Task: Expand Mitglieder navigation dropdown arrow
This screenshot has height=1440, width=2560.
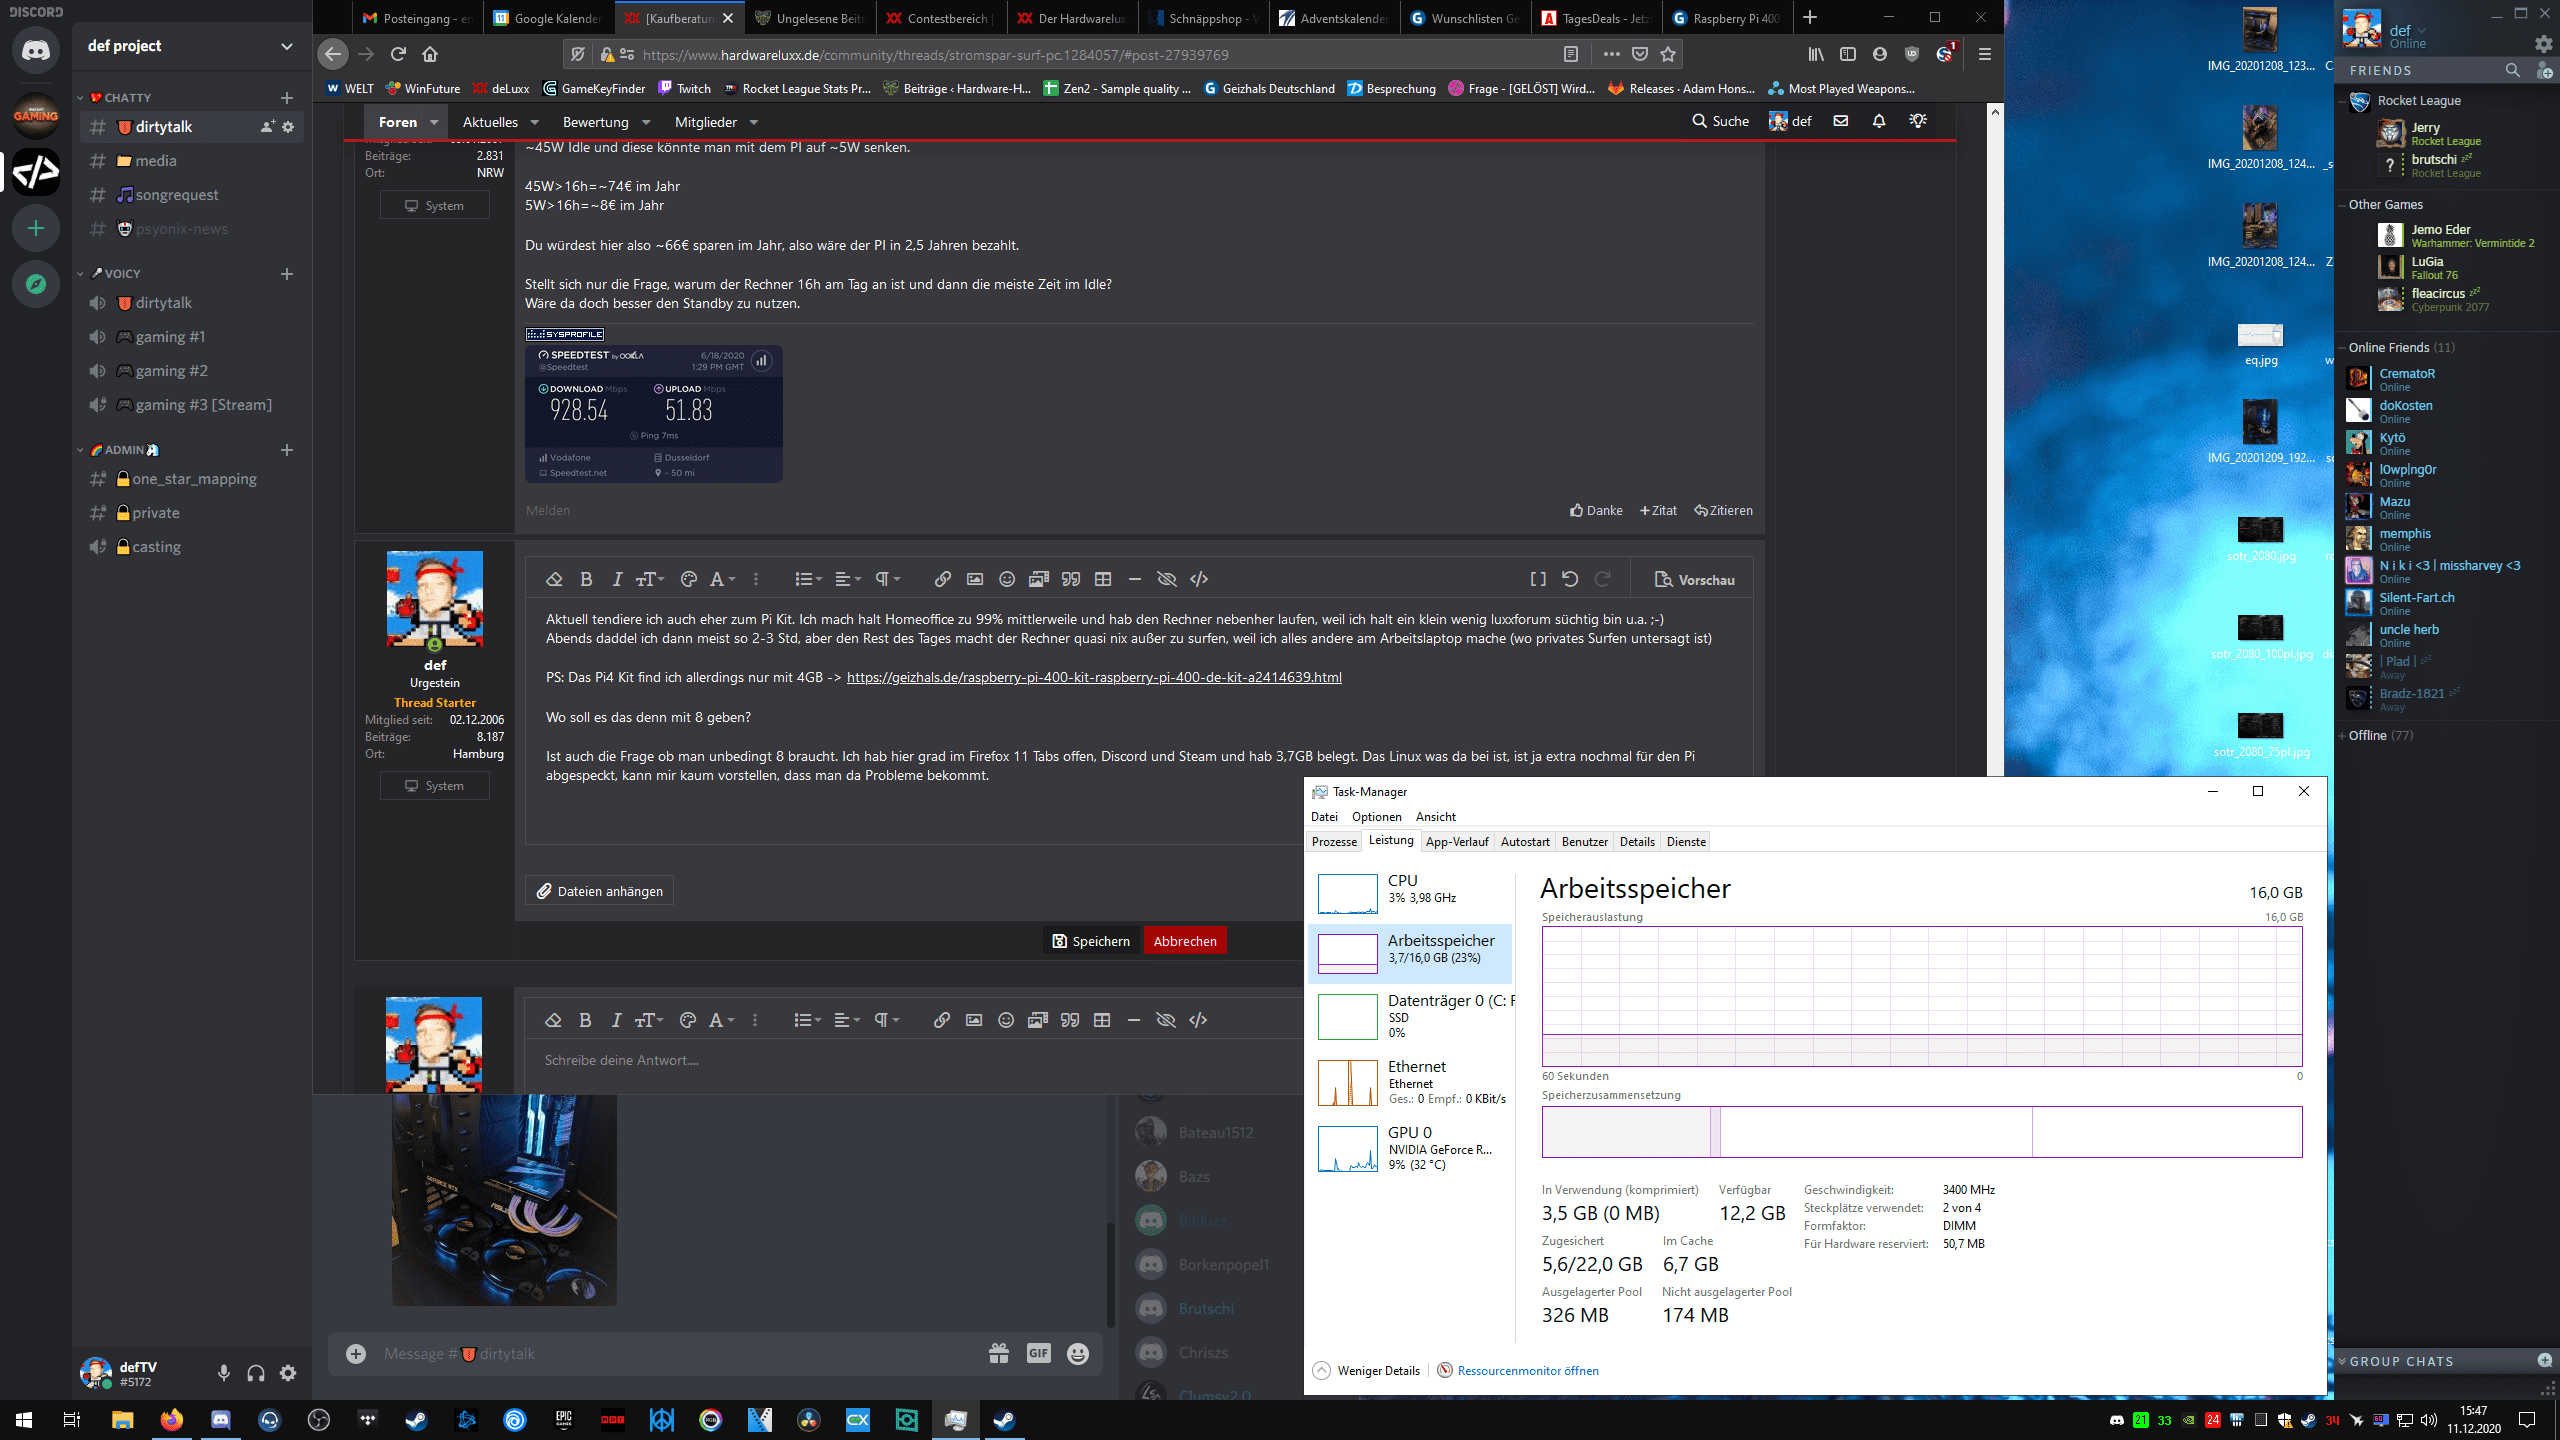Action: coord(754,122)
